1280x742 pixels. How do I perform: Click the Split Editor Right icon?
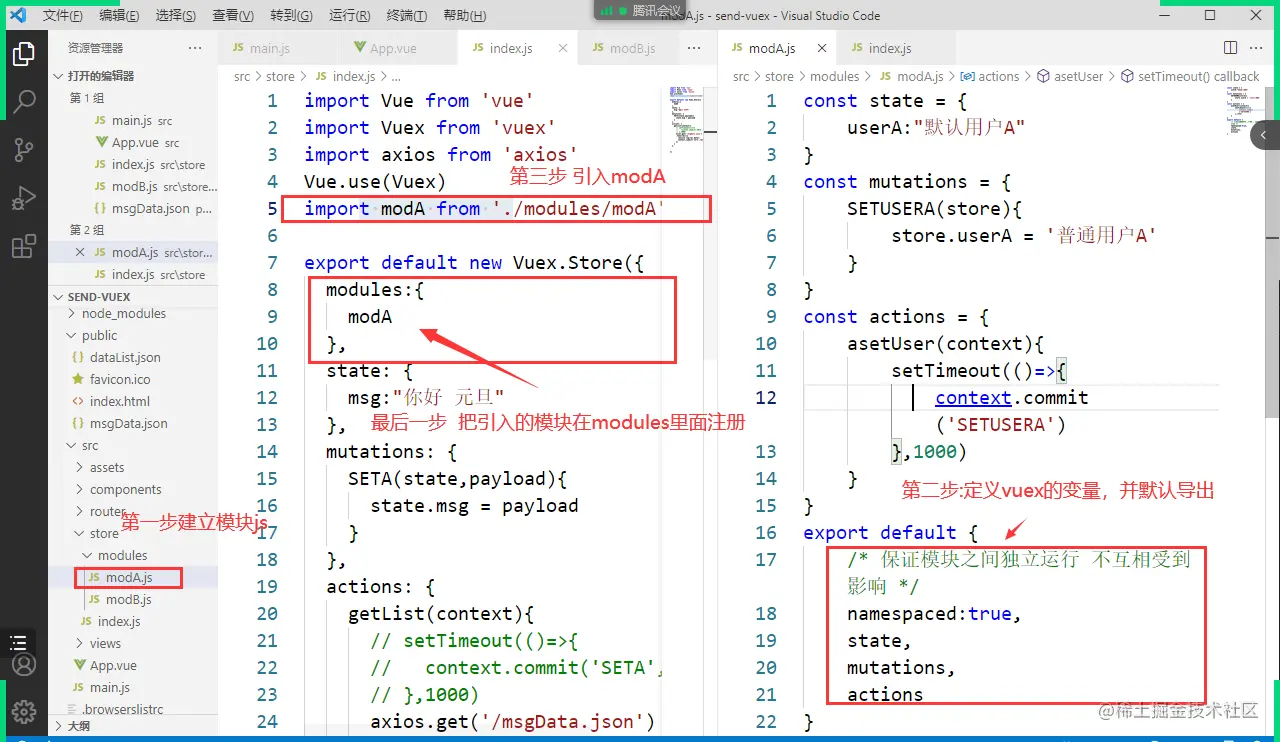click(1231, 48)
